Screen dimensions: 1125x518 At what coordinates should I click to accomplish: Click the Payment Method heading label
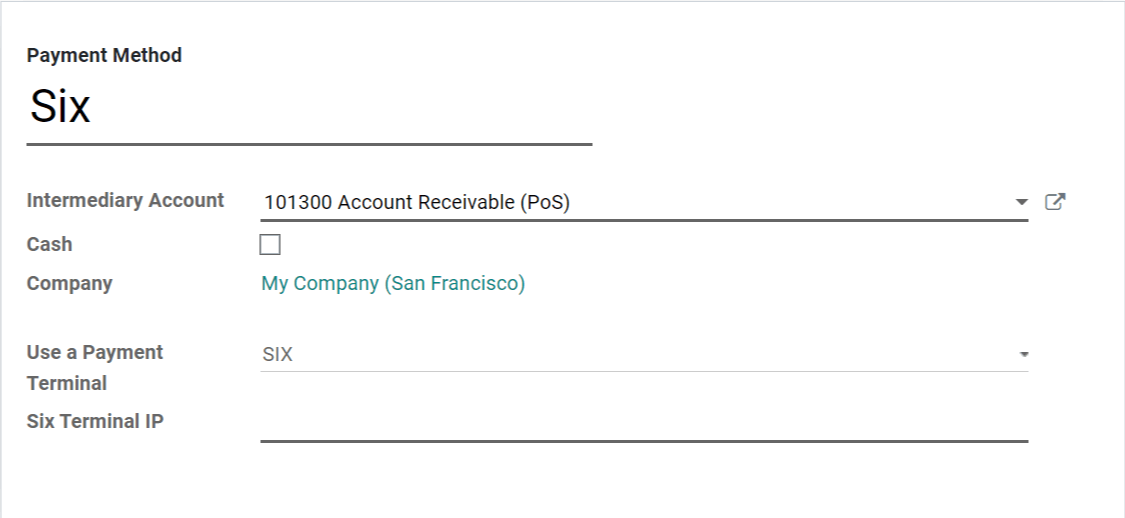(x=104, y=56)
